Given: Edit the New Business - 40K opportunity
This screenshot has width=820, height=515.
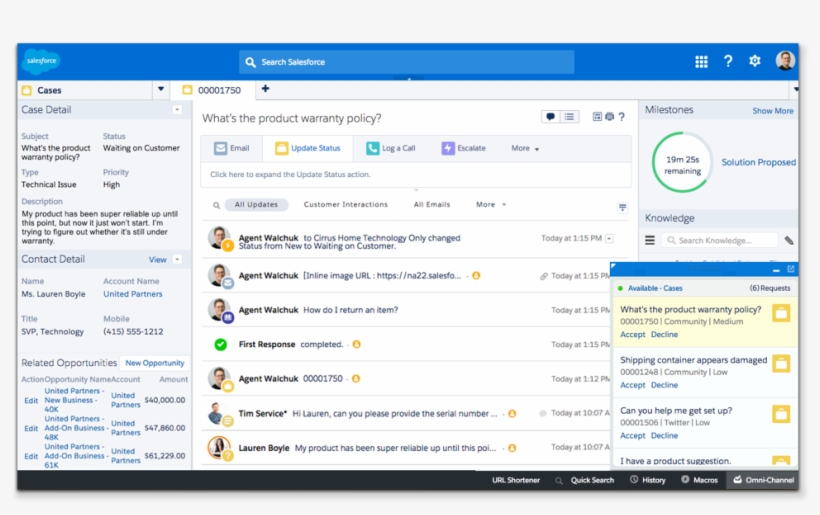Looking at the screenshot, I should (31, 400).
